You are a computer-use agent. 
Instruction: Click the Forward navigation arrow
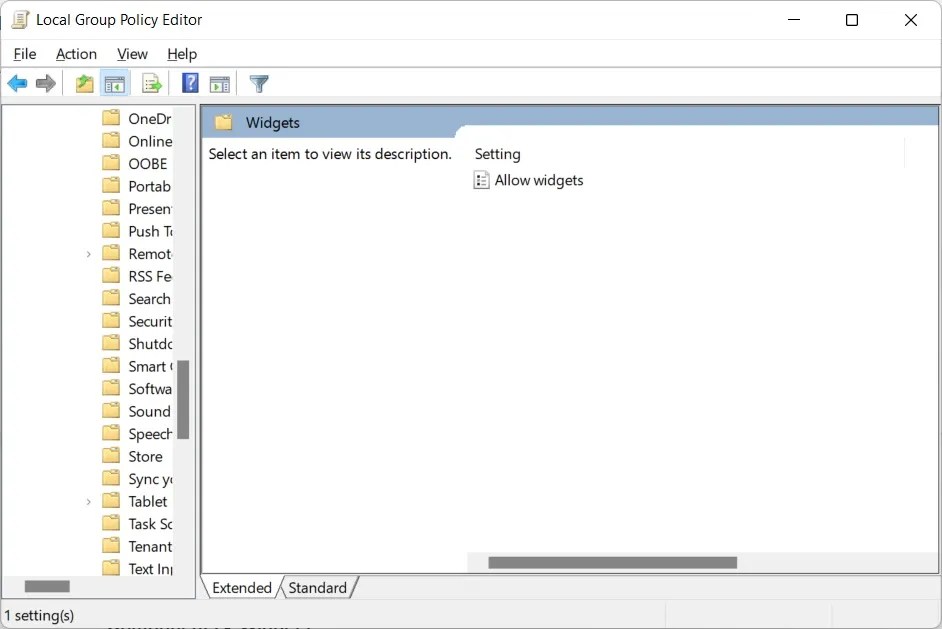[x=46, y=83]
